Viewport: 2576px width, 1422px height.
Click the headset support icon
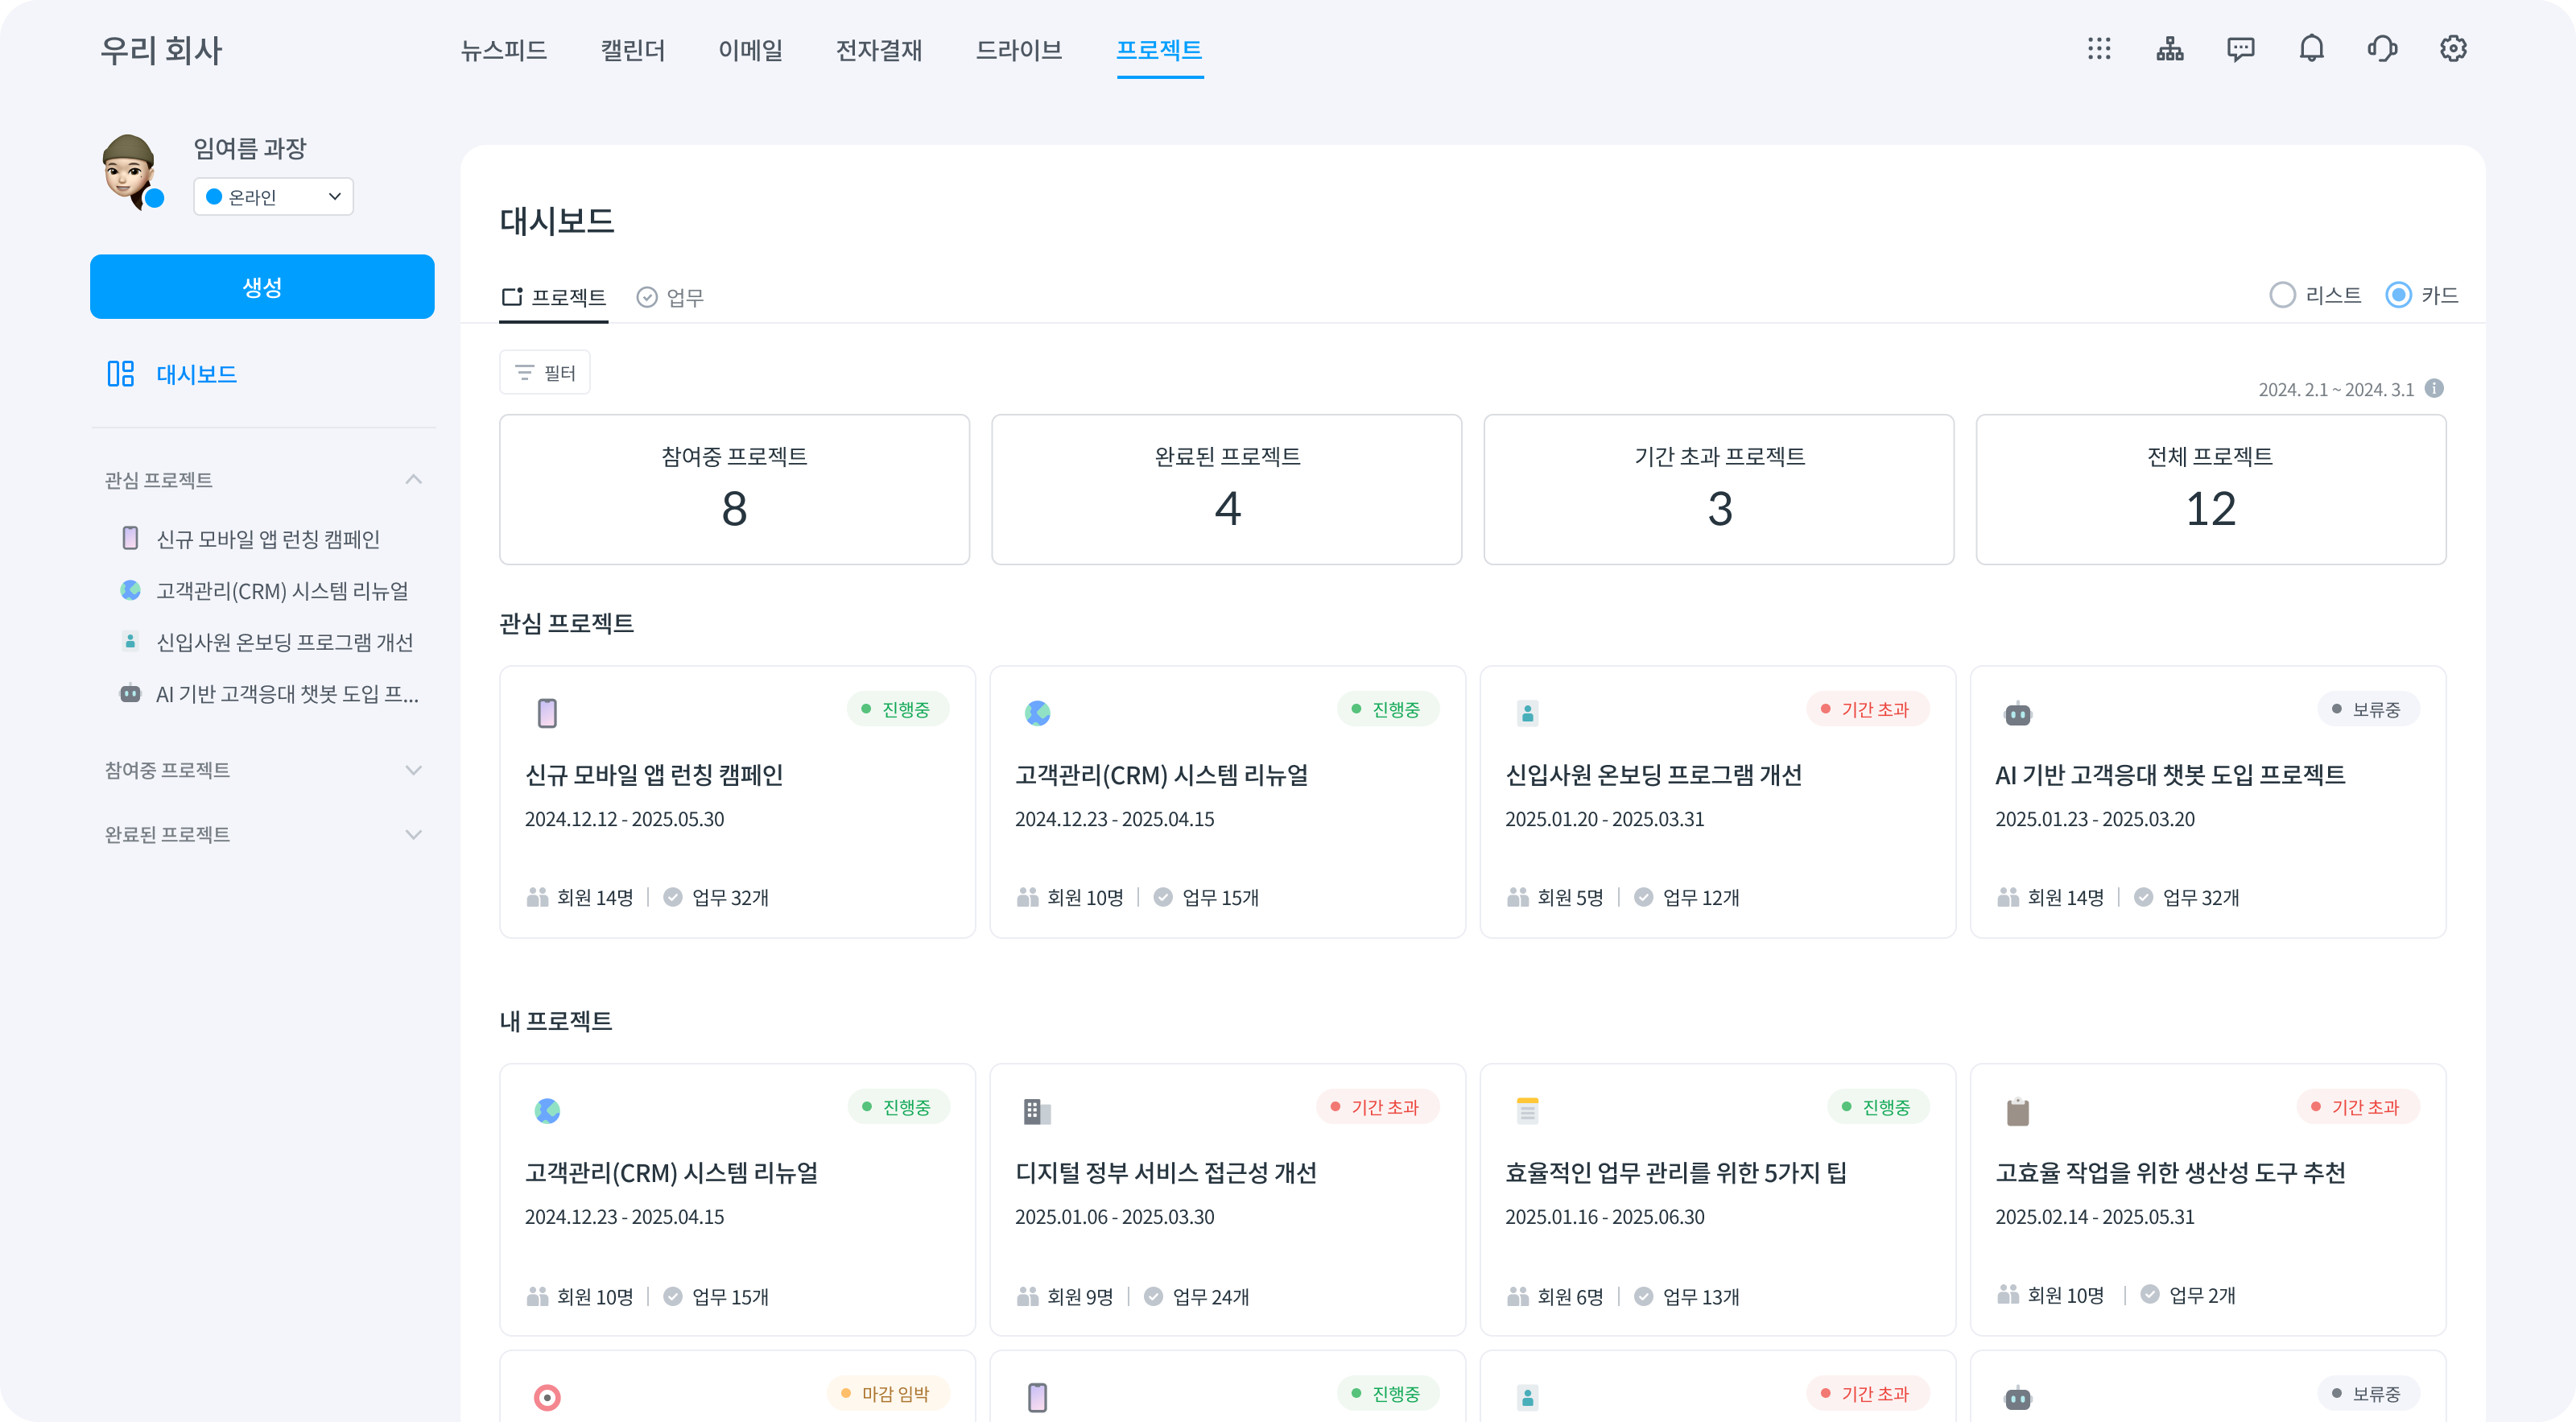pos(2382,49)
